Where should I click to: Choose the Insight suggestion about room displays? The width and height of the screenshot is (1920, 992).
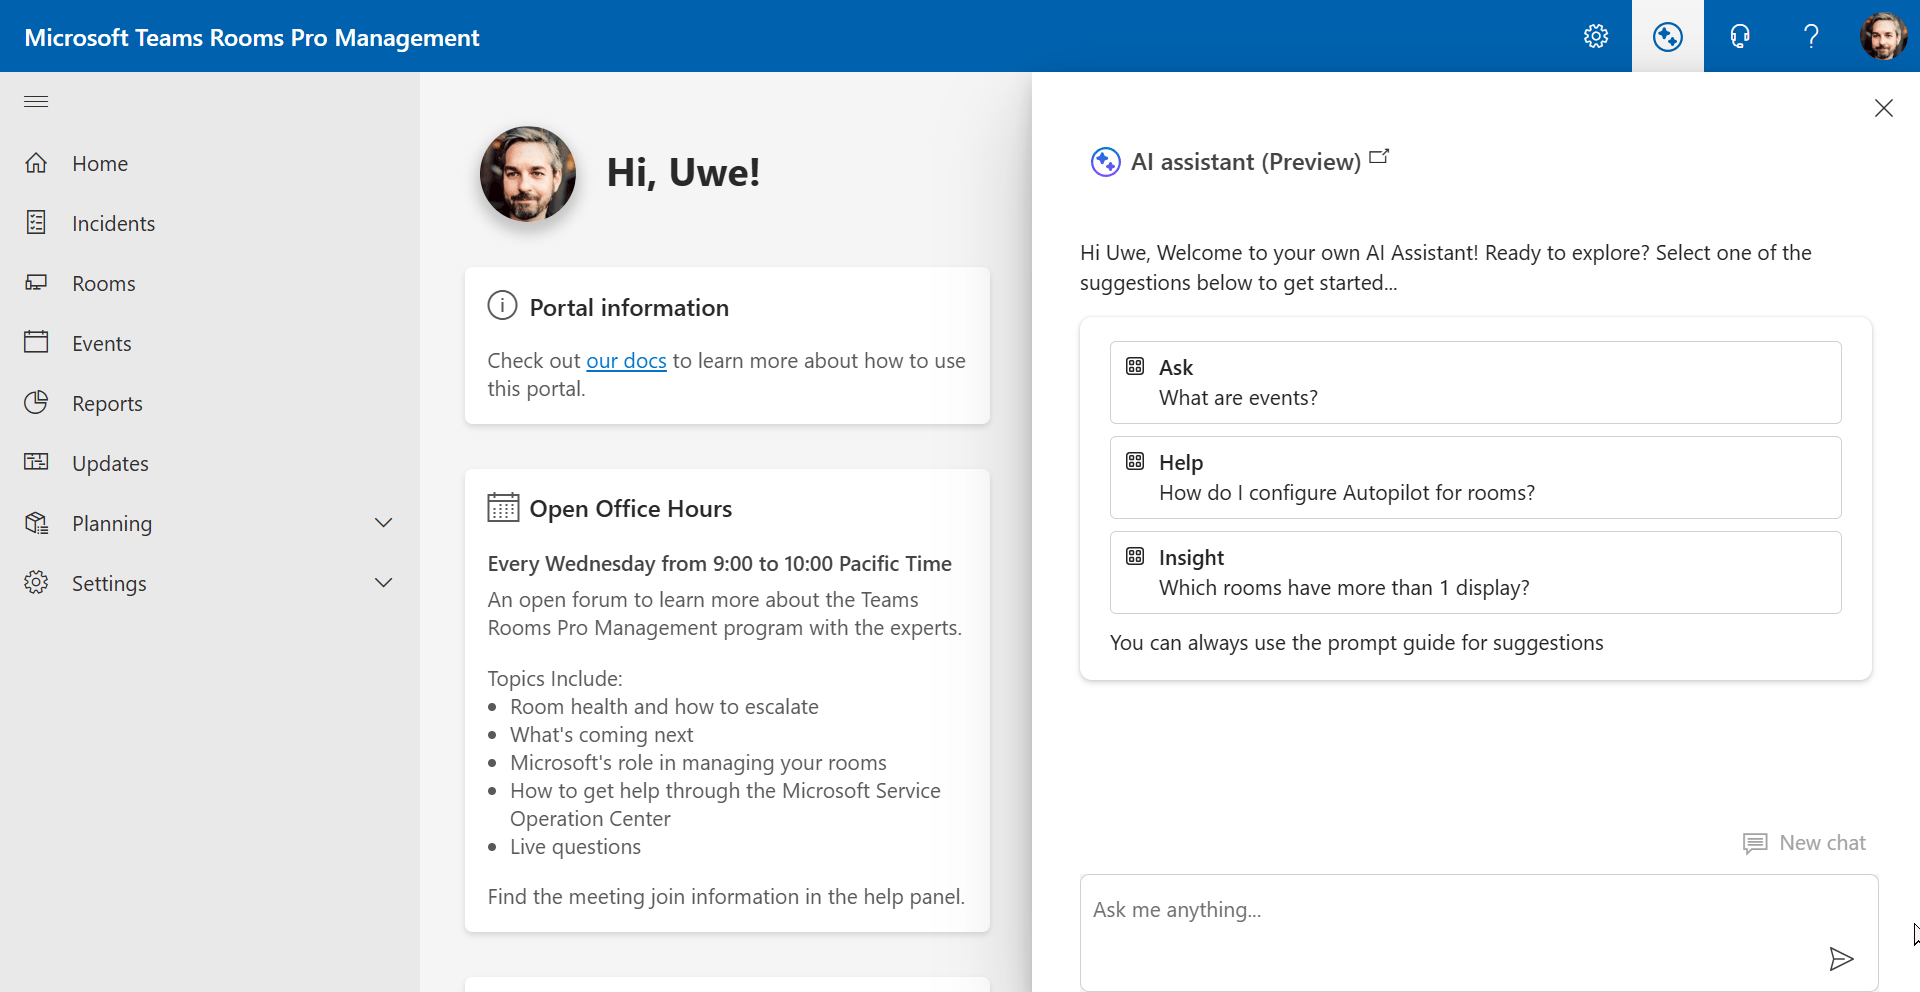(x=1475, y=573)
